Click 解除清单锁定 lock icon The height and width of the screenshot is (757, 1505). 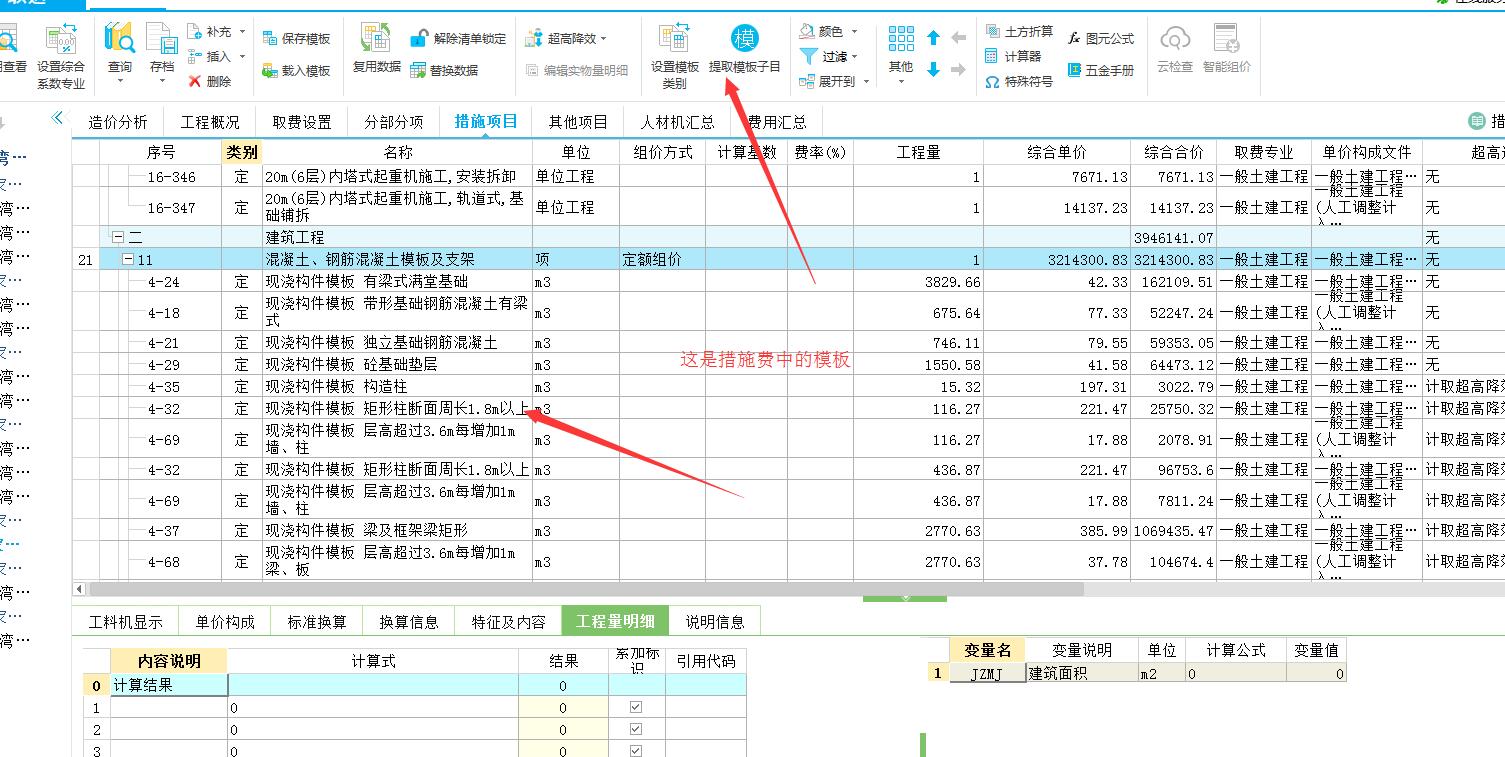pyautogui.click(x=419, y=39)
